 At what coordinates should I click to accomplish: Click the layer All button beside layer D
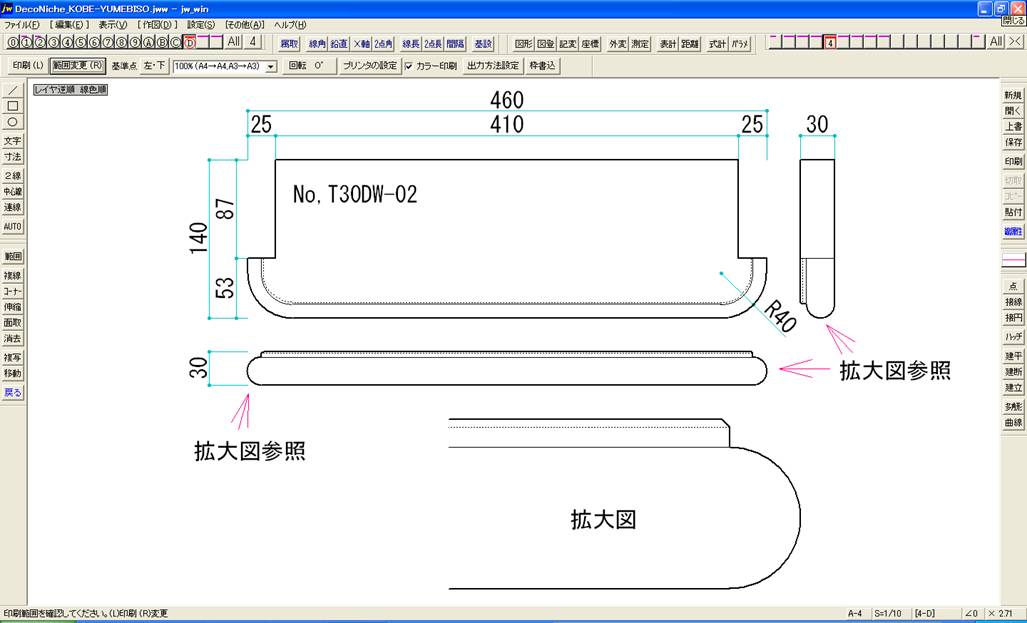234,42
